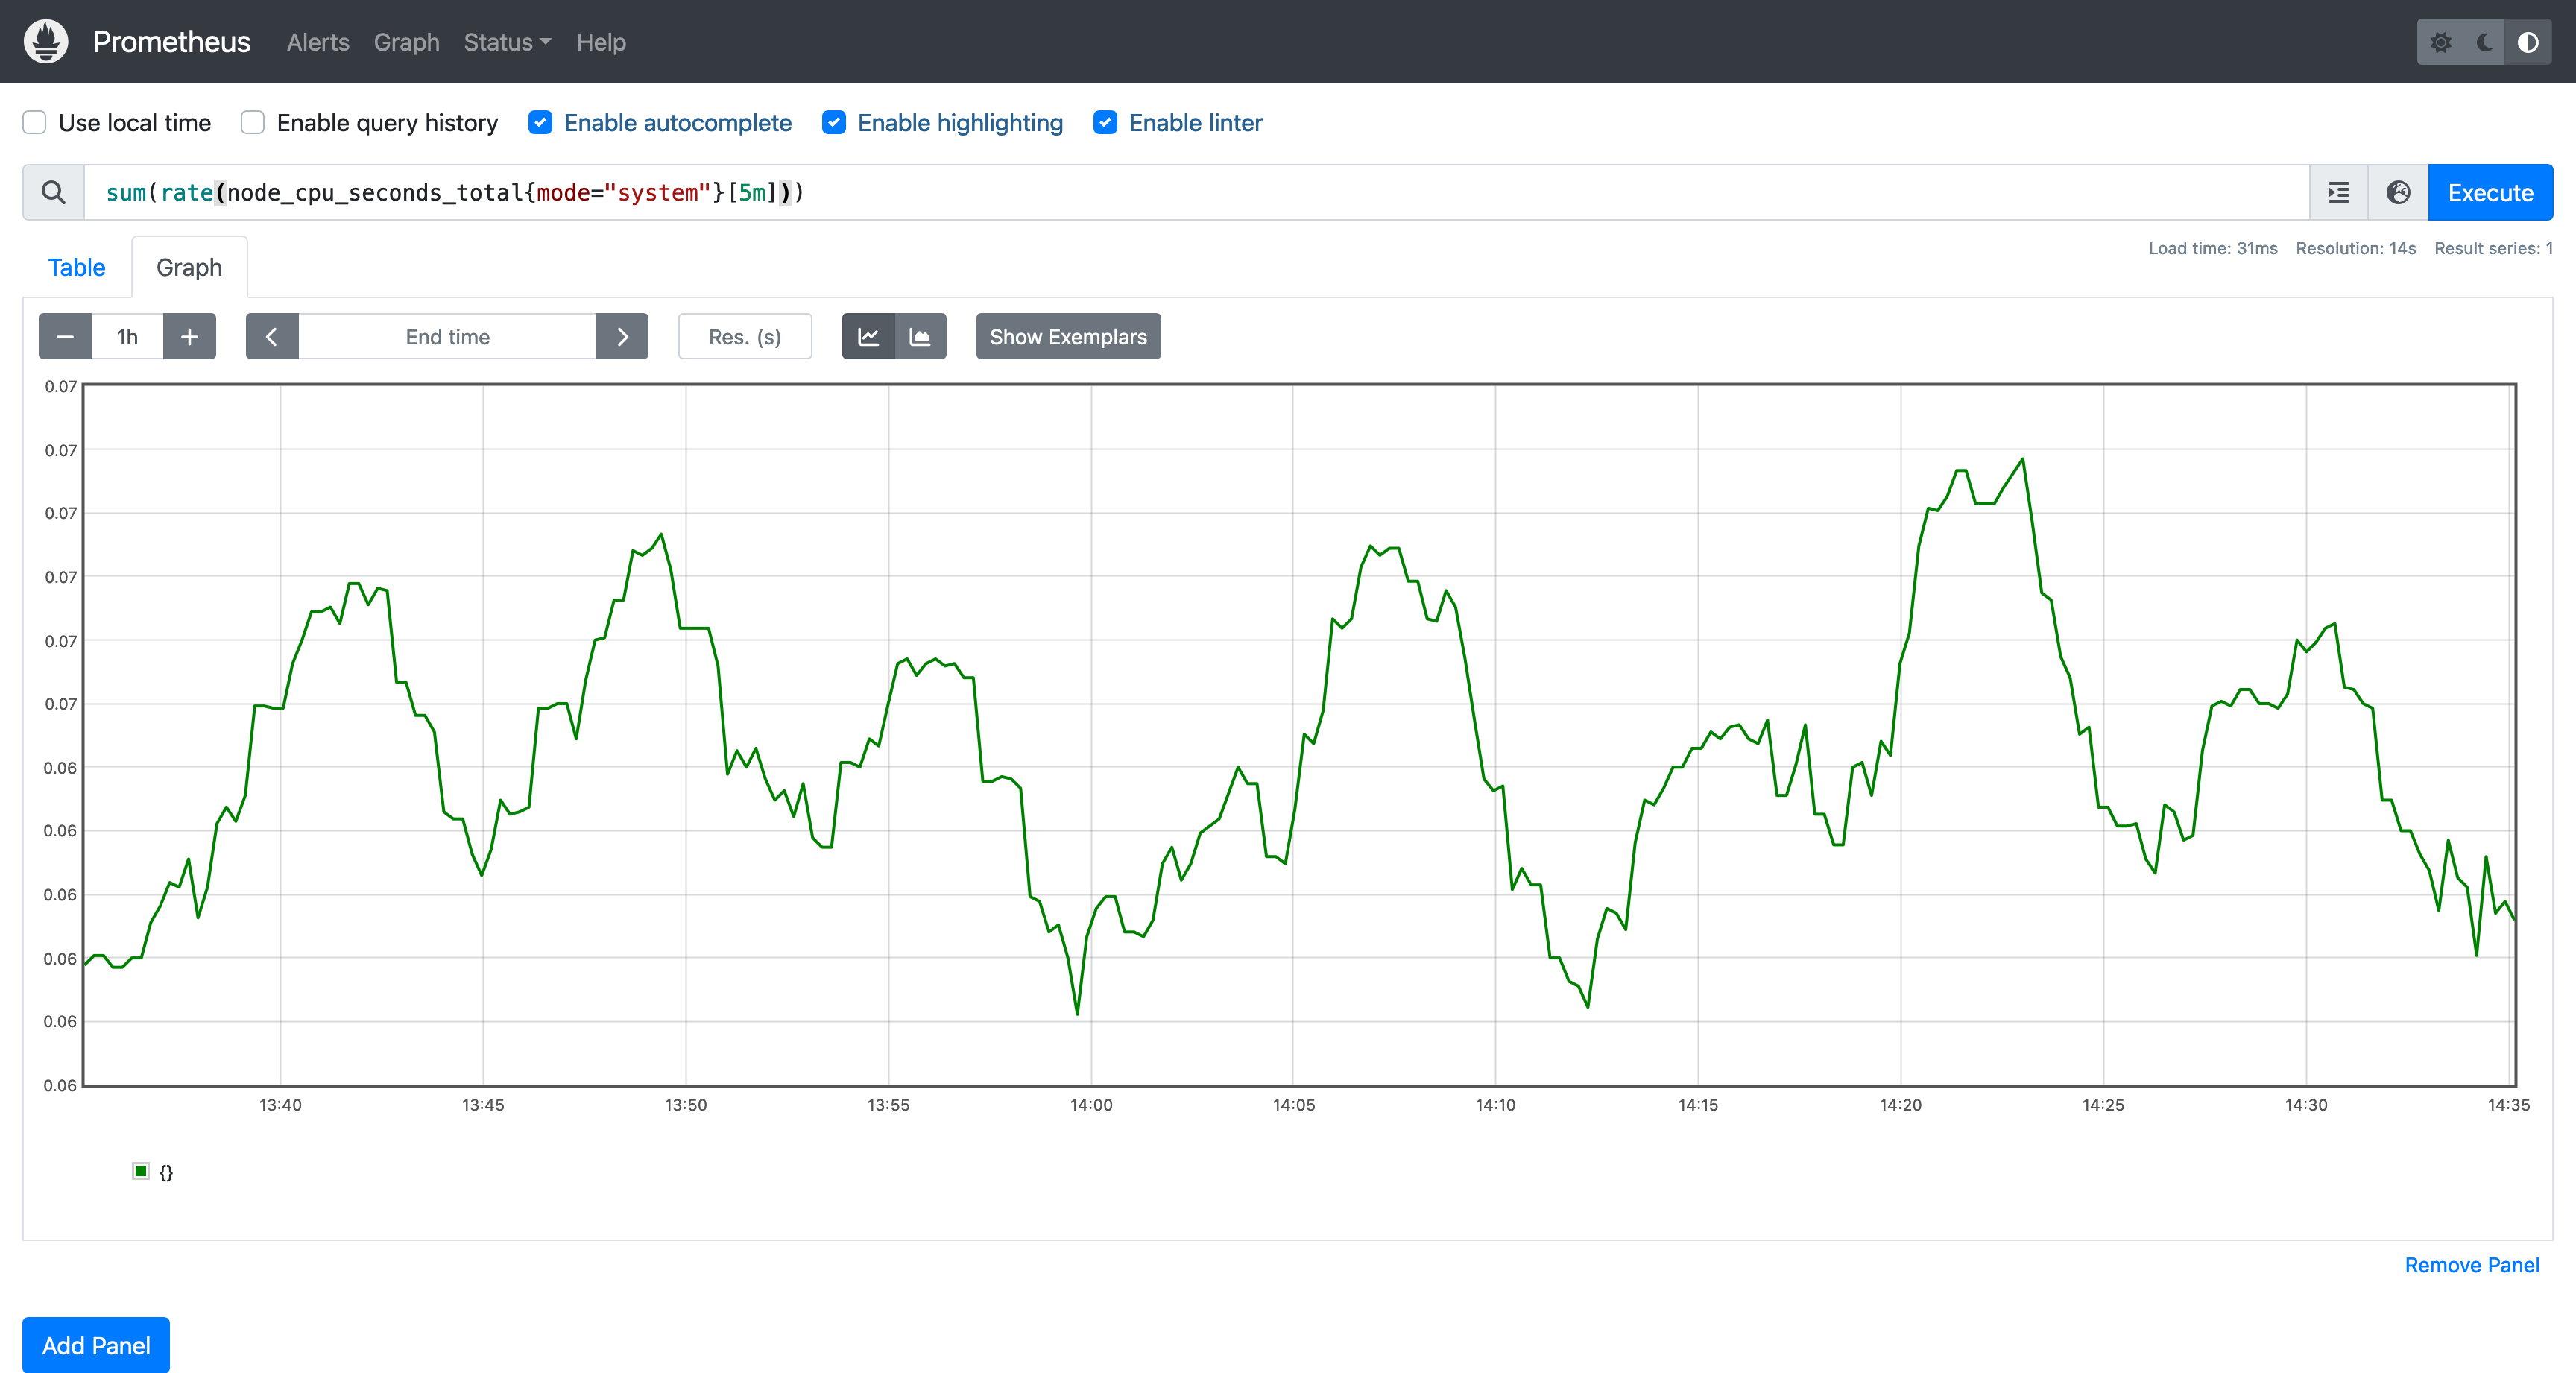Open the Alerts menu item
Screen dimensions: 2576x1373
(318, 42)
